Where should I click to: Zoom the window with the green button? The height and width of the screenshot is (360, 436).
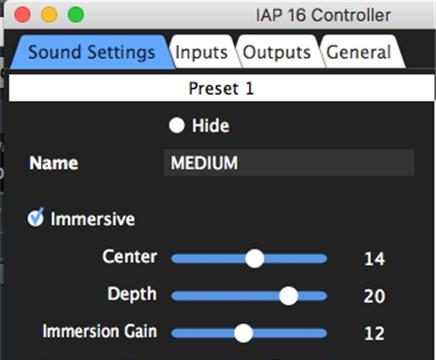point(76,15)
